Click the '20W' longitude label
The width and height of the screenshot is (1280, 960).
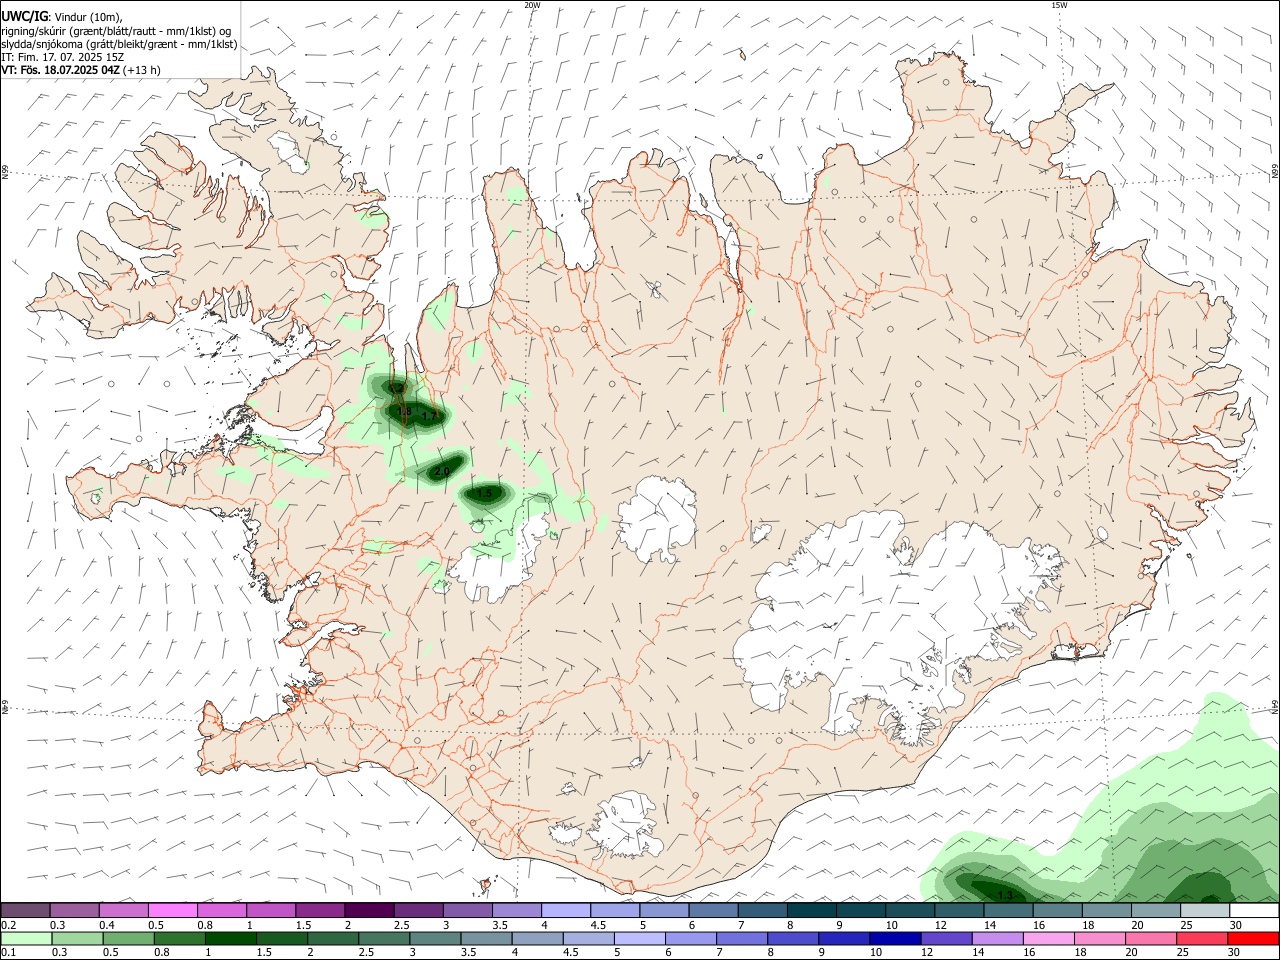pos(532,5)
